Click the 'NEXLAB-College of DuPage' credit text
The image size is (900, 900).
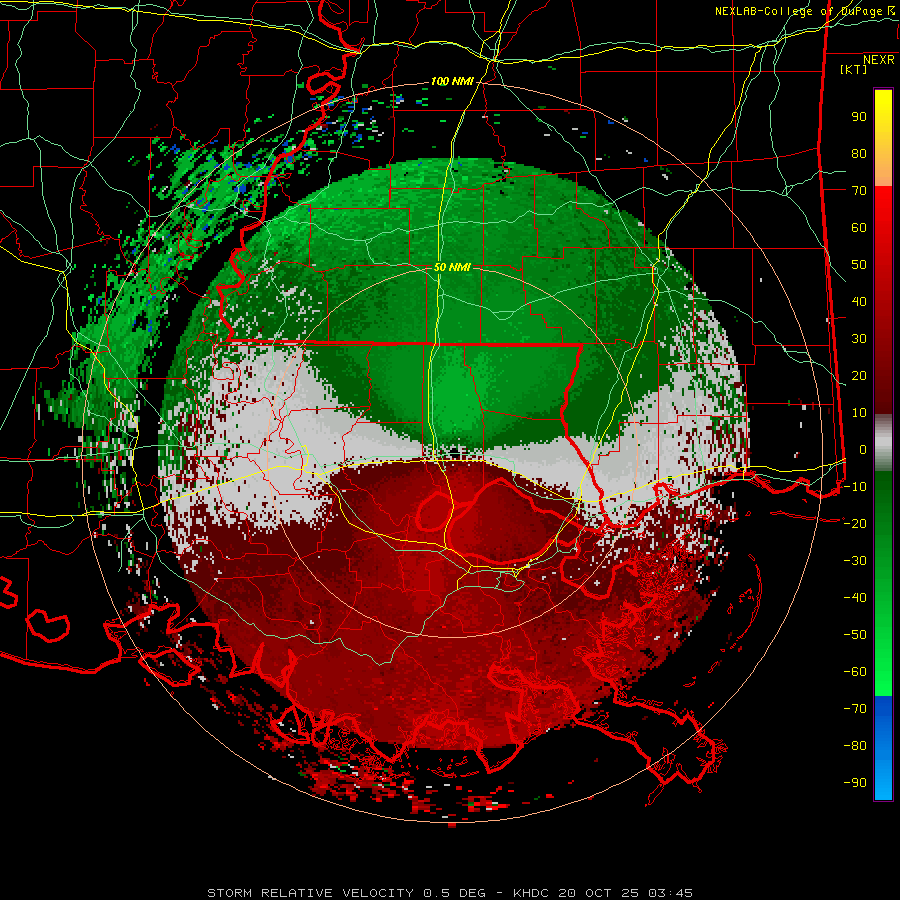point(798,11)
